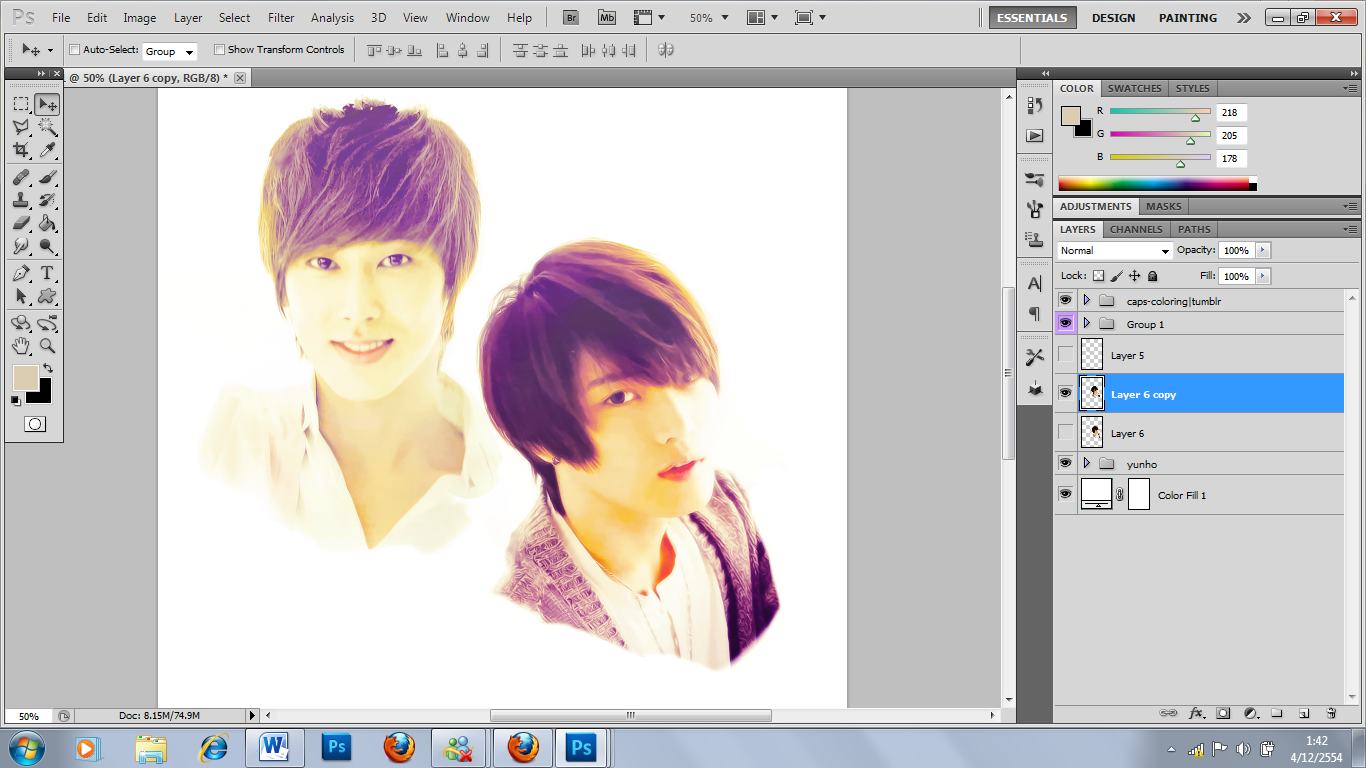Select the Rectangular Marquee tool
Viewport: 1366px width, 768px height.
pos(21,104)
